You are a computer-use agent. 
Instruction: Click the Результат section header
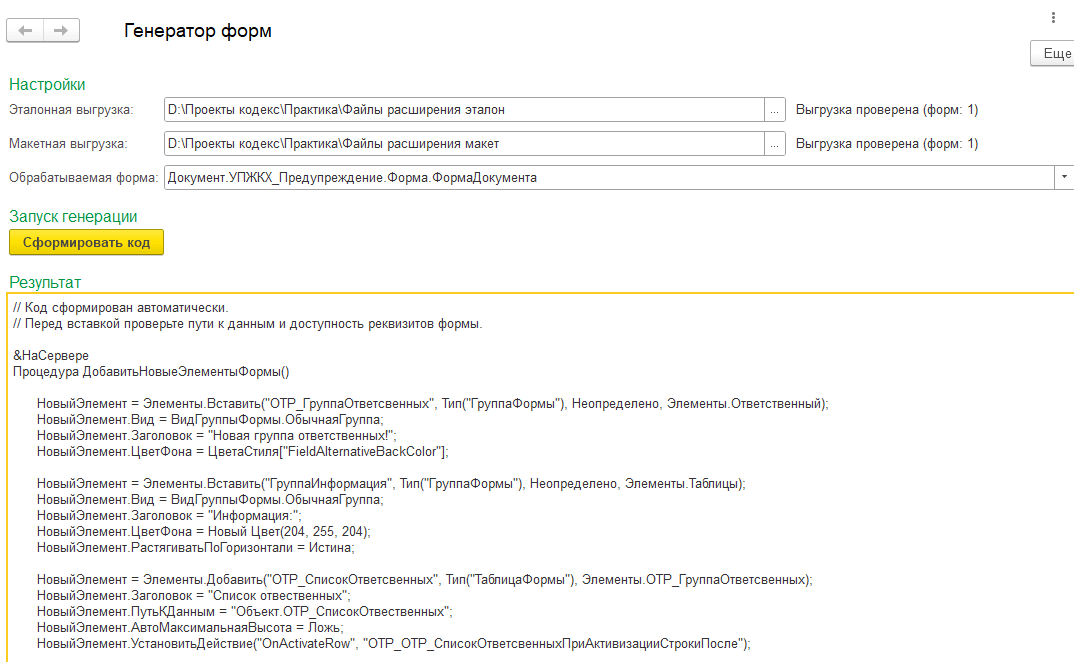[45, 282]
